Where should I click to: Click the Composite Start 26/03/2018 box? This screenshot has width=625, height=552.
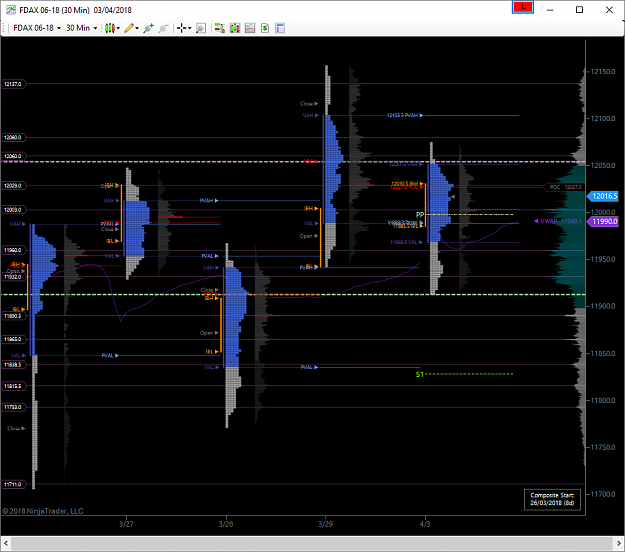point(552,499)
